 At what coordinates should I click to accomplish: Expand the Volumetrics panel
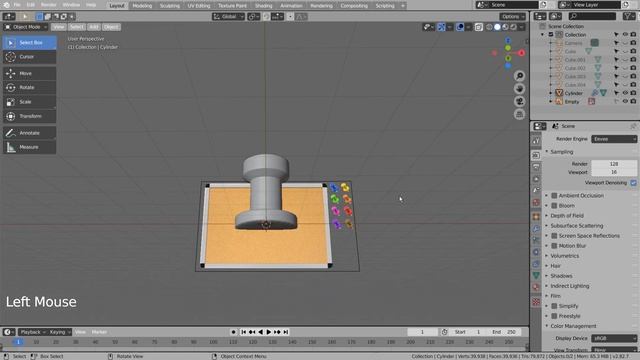564,256
